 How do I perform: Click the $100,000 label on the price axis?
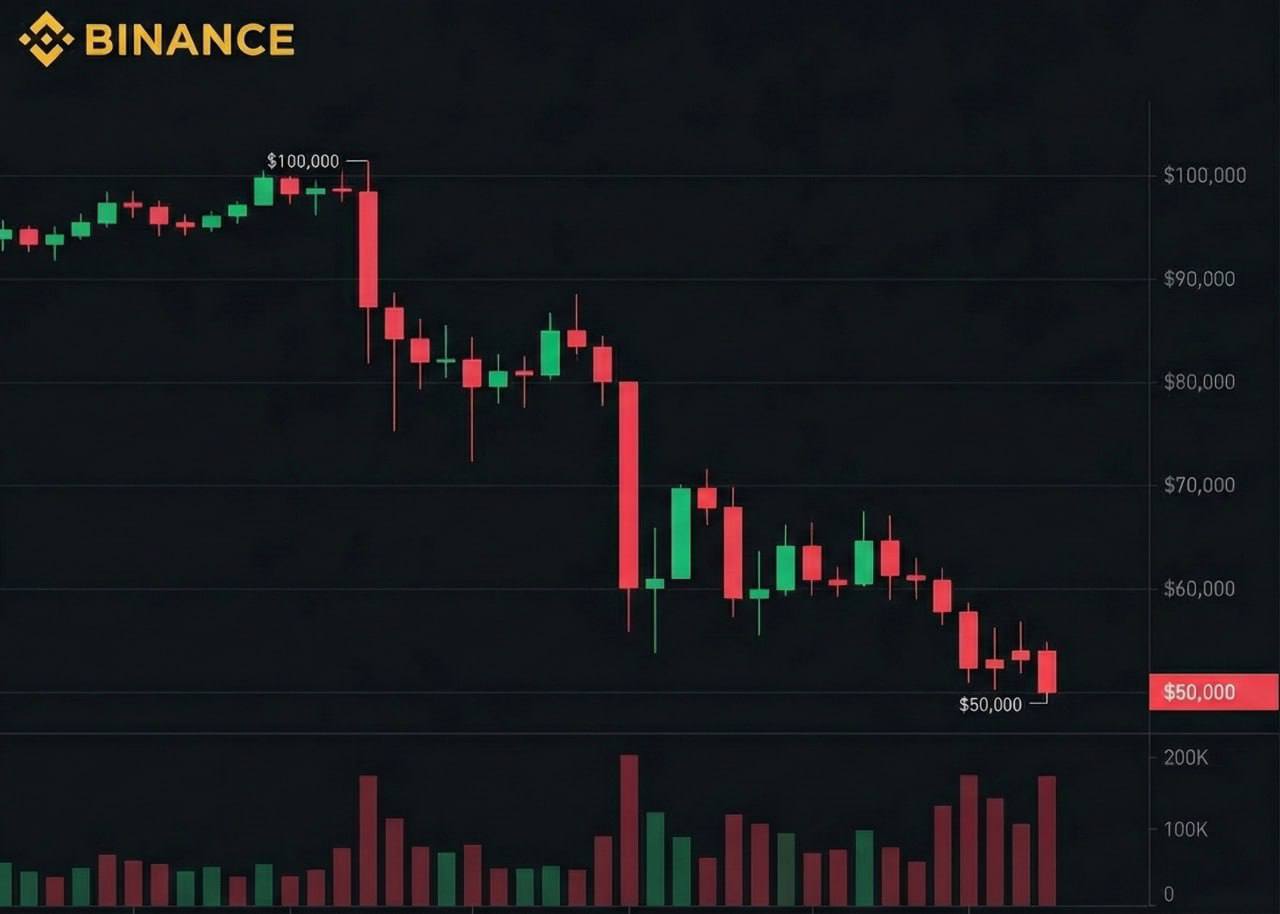click(1204, 176)
